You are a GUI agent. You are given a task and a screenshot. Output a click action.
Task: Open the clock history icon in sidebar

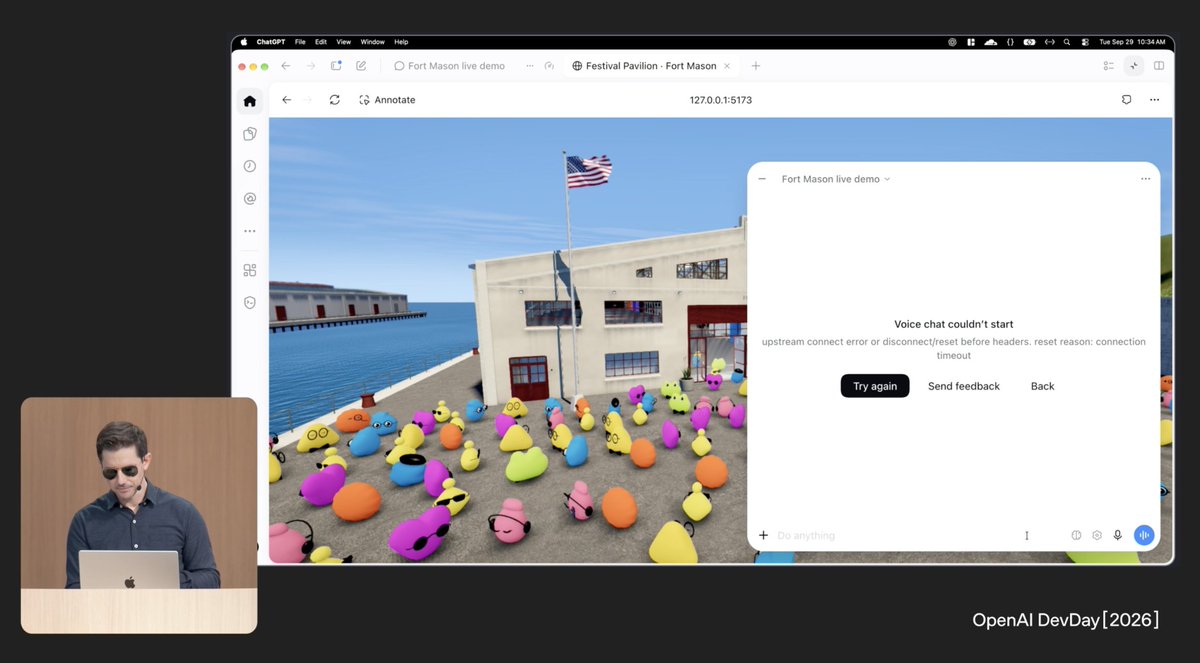pos(250,166)
